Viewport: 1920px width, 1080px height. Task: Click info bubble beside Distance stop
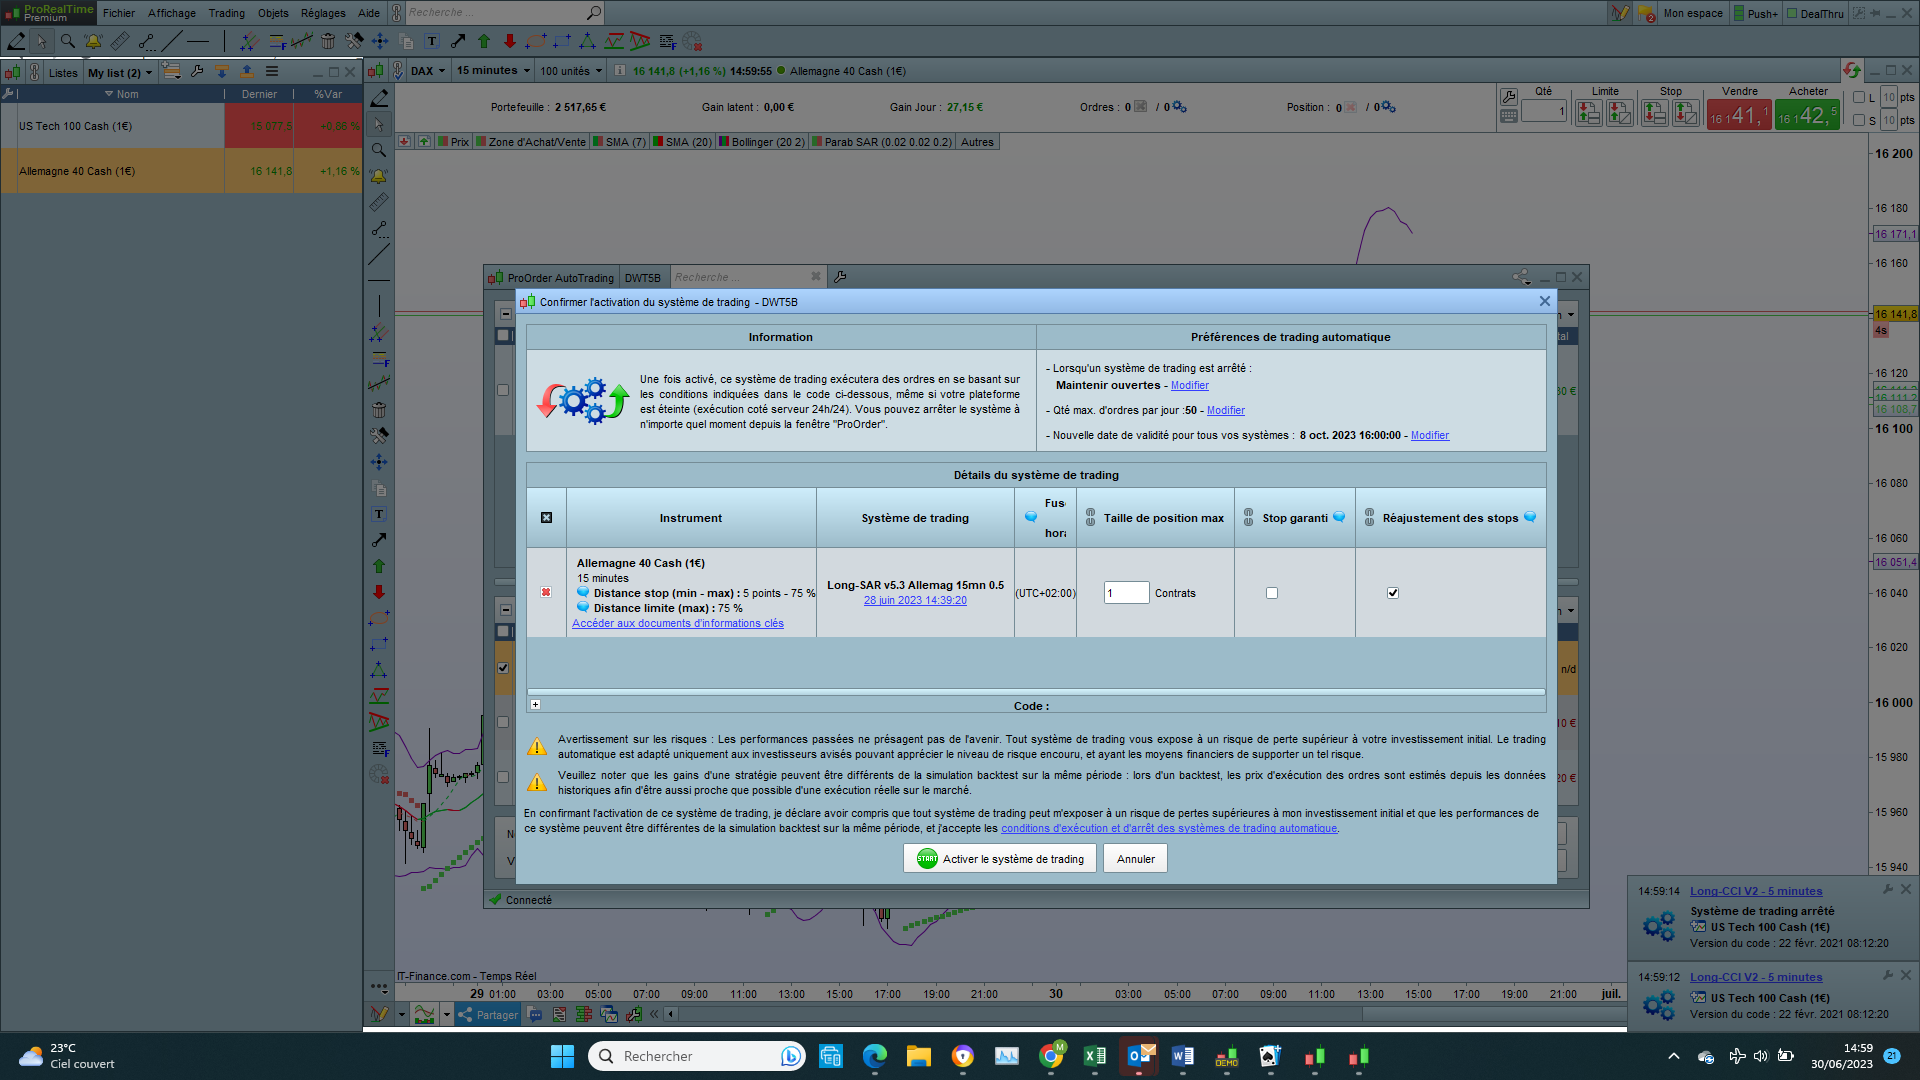[583, 592]
